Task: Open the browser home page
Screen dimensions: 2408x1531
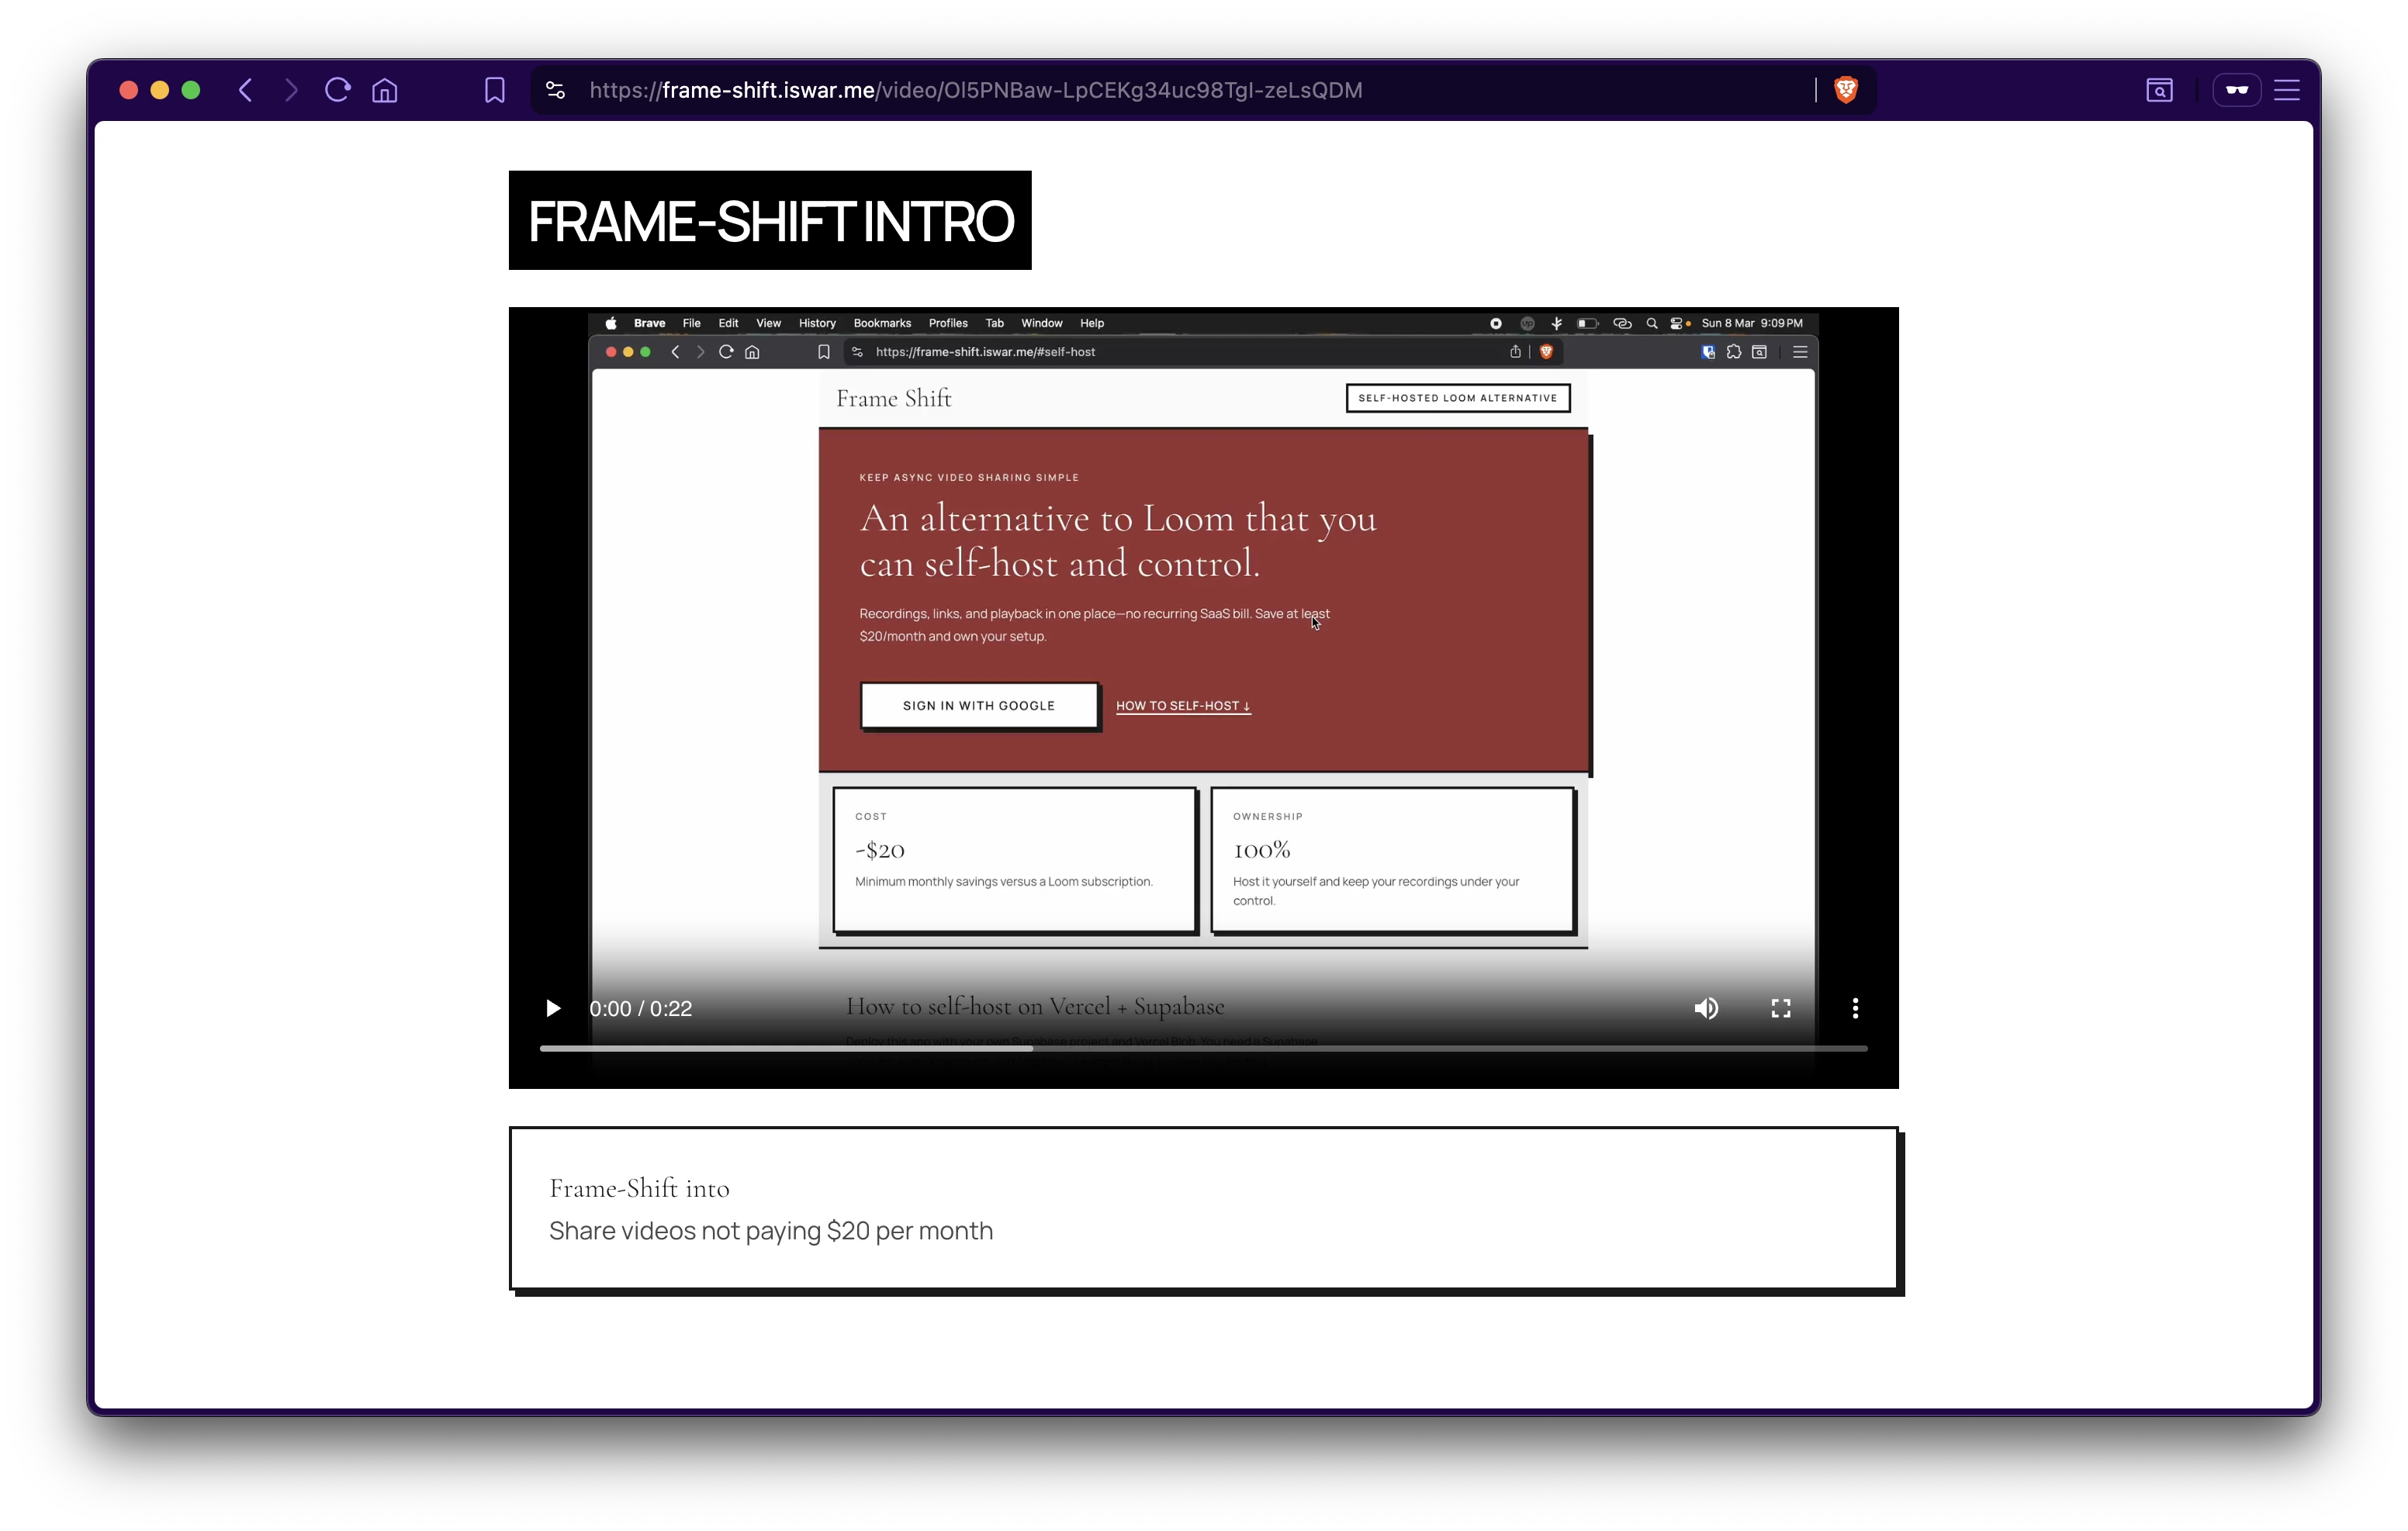Action: 383,89
